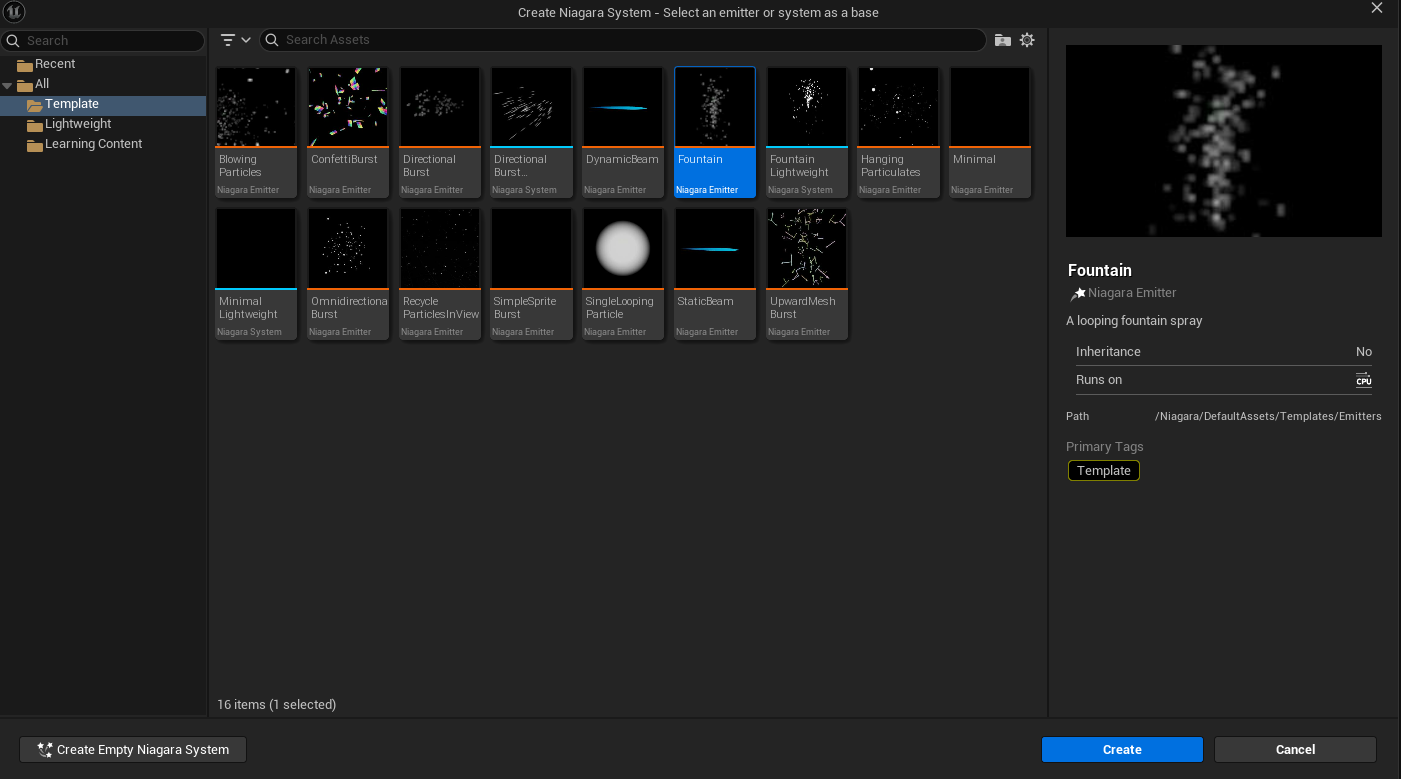
Task: Click the Template primary tag
Action: point(1104,471)
